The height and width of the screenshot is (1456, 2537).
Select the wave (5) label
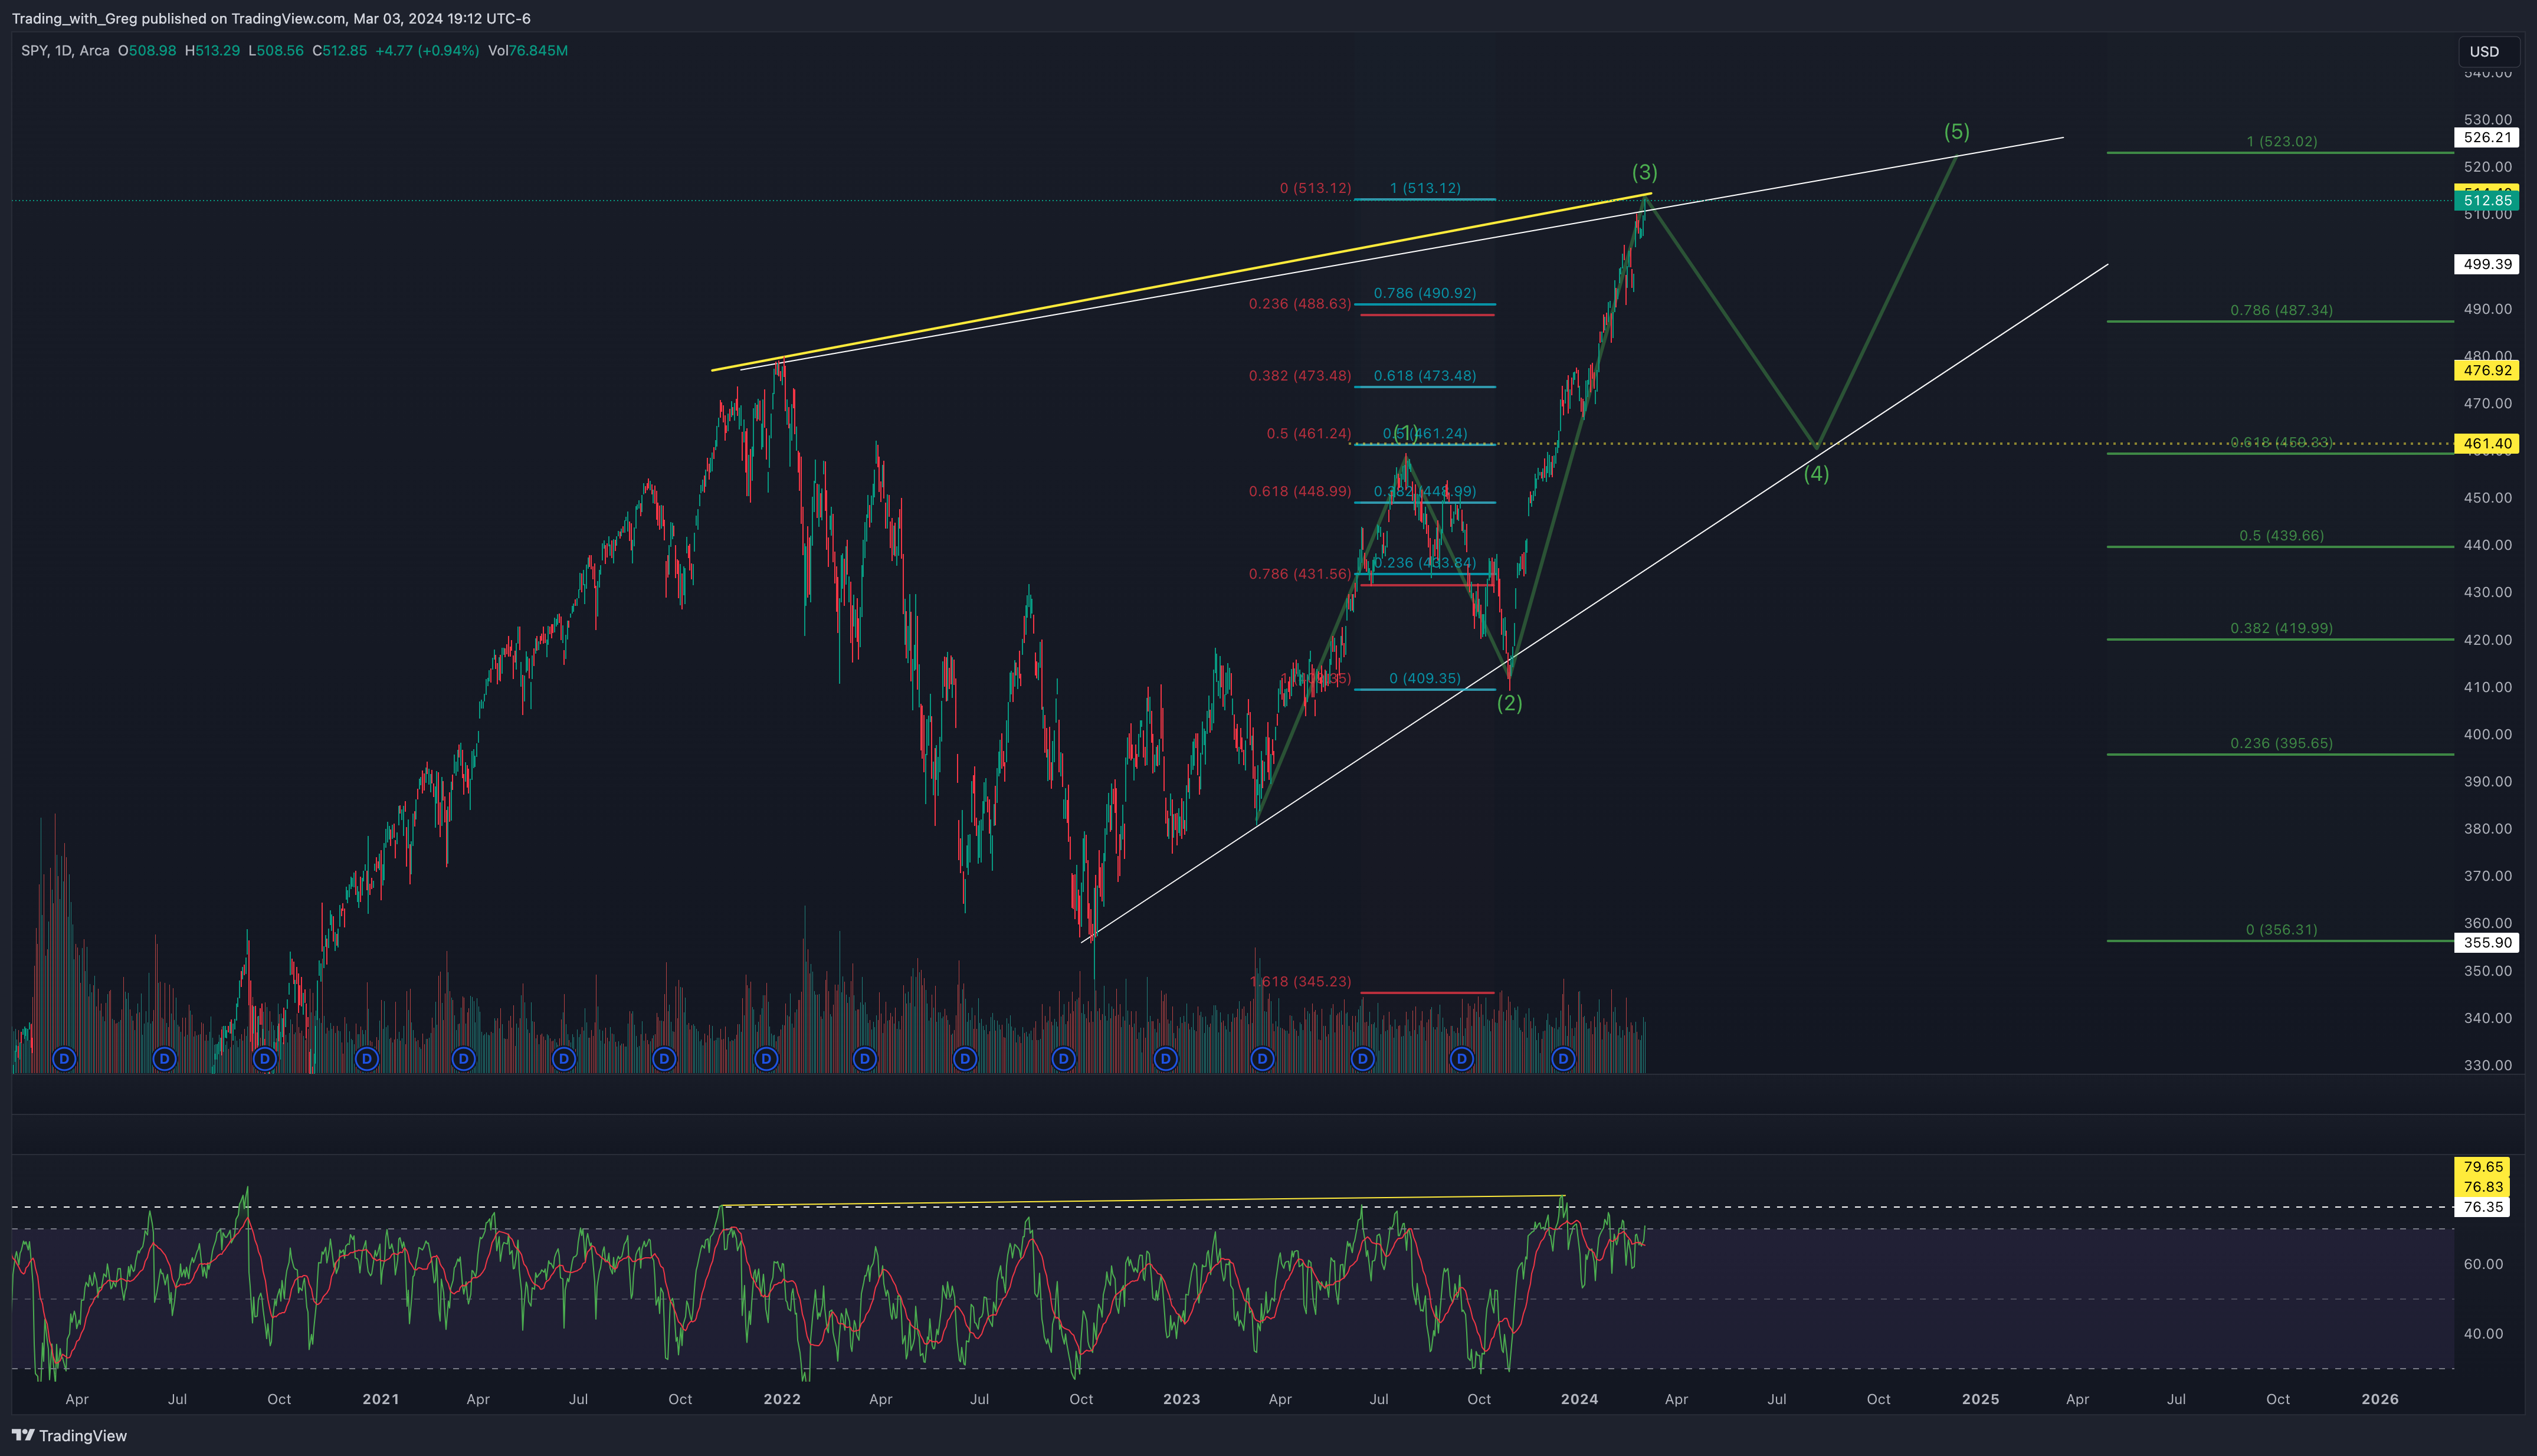[x=1956, y=131]
